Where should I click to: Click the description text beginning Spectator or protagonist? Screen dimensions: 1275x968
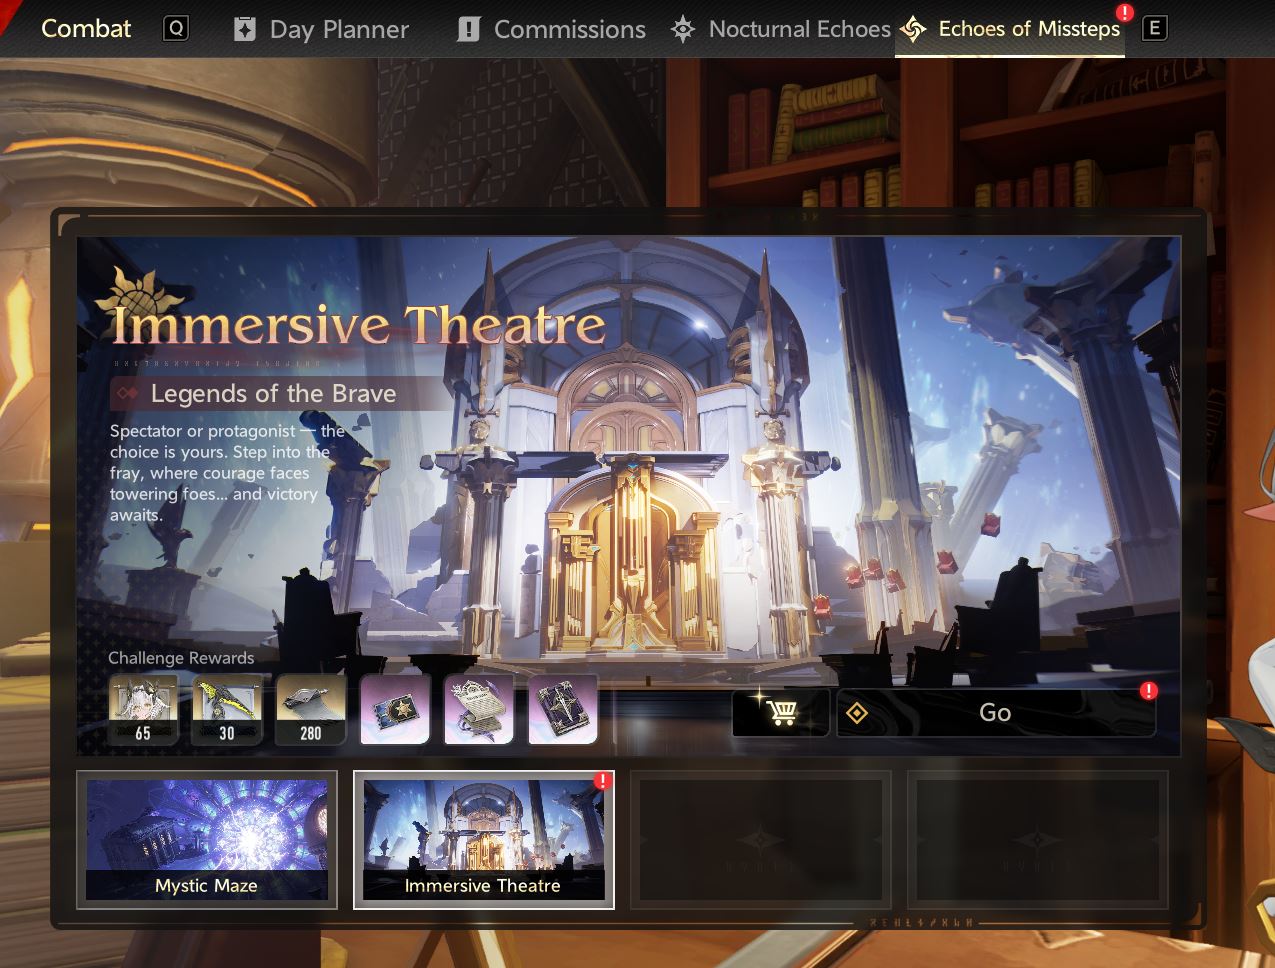tap(228, 473)
